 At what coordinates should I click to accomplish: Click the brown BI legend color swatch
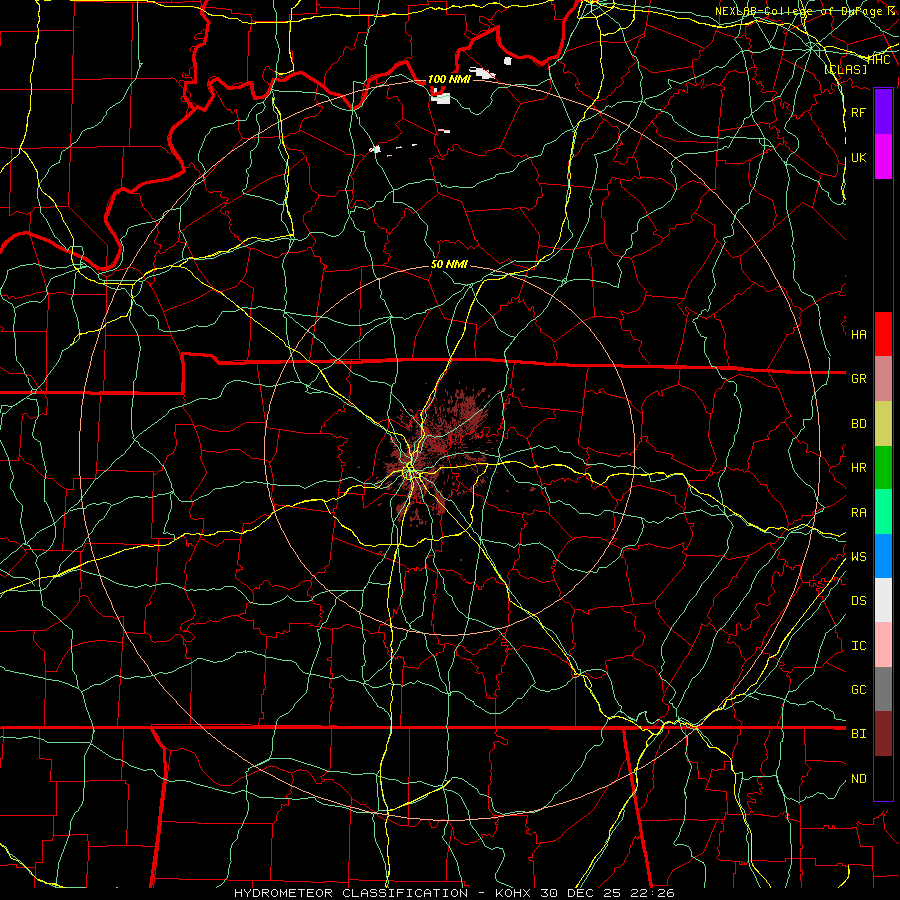coord(883,734)
